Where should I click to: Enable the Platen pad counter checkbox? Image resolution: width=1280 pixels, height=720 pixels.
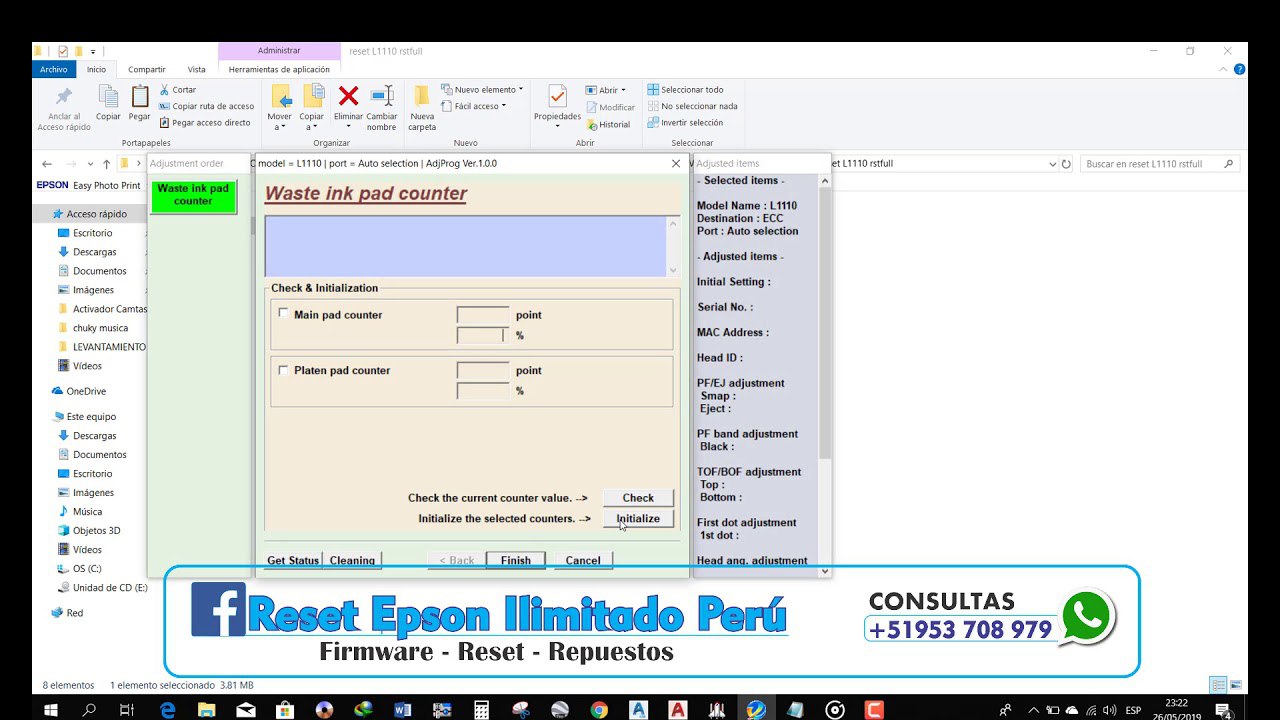click(x=283, y=369)
